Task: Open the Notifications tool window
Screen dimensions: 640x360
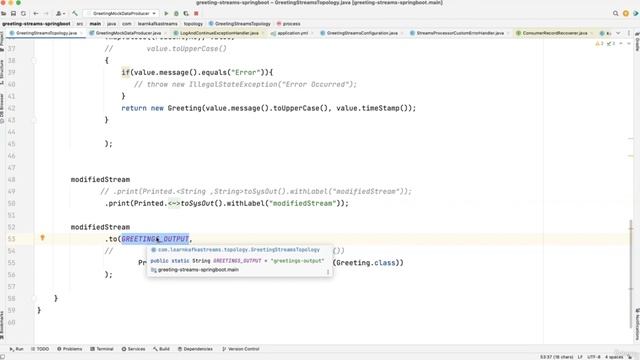Action: (x=637, y=324)
